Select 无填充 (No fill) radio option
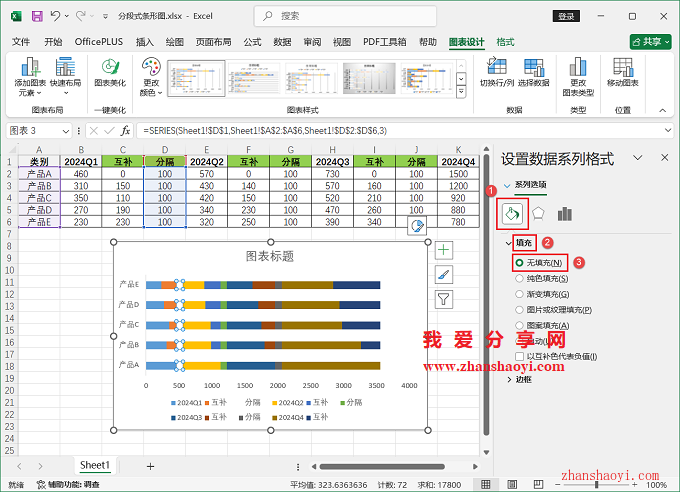The image size is (680, 492). click(520, 262)
